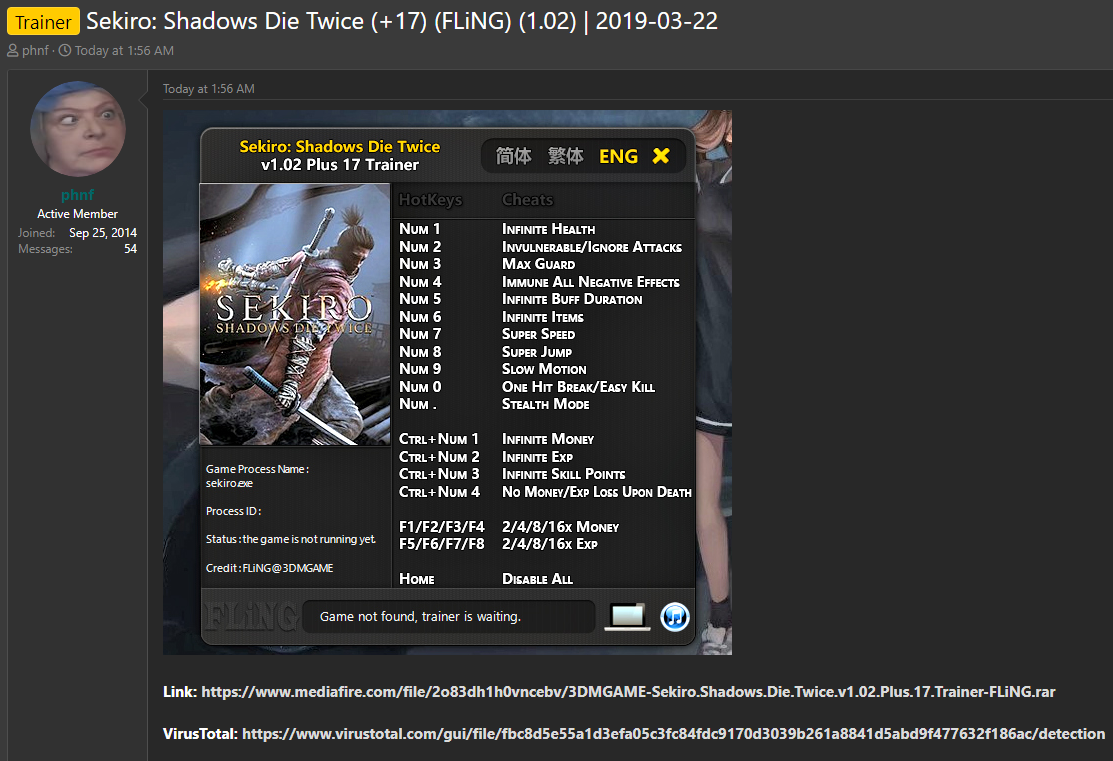The image size is (1113, 761).
Task: Toggle Super Speed cheat
Action: click(x=539, y=334)
